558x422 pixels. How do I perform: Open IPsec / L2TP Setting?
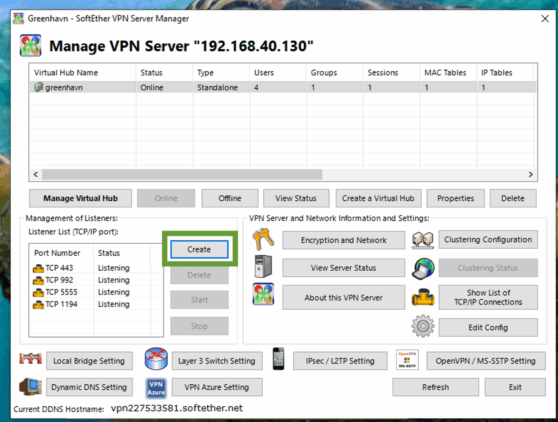[340, 361]
